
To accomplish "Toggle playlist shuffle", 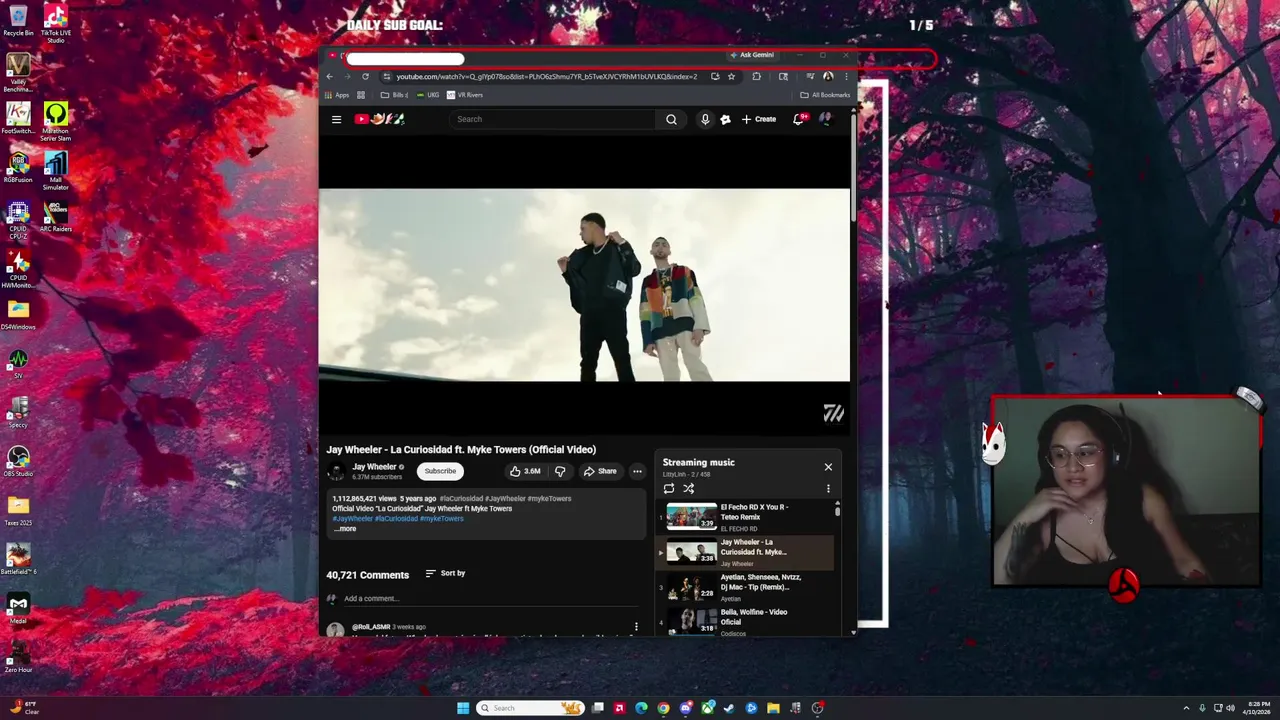I will [688, 489].
